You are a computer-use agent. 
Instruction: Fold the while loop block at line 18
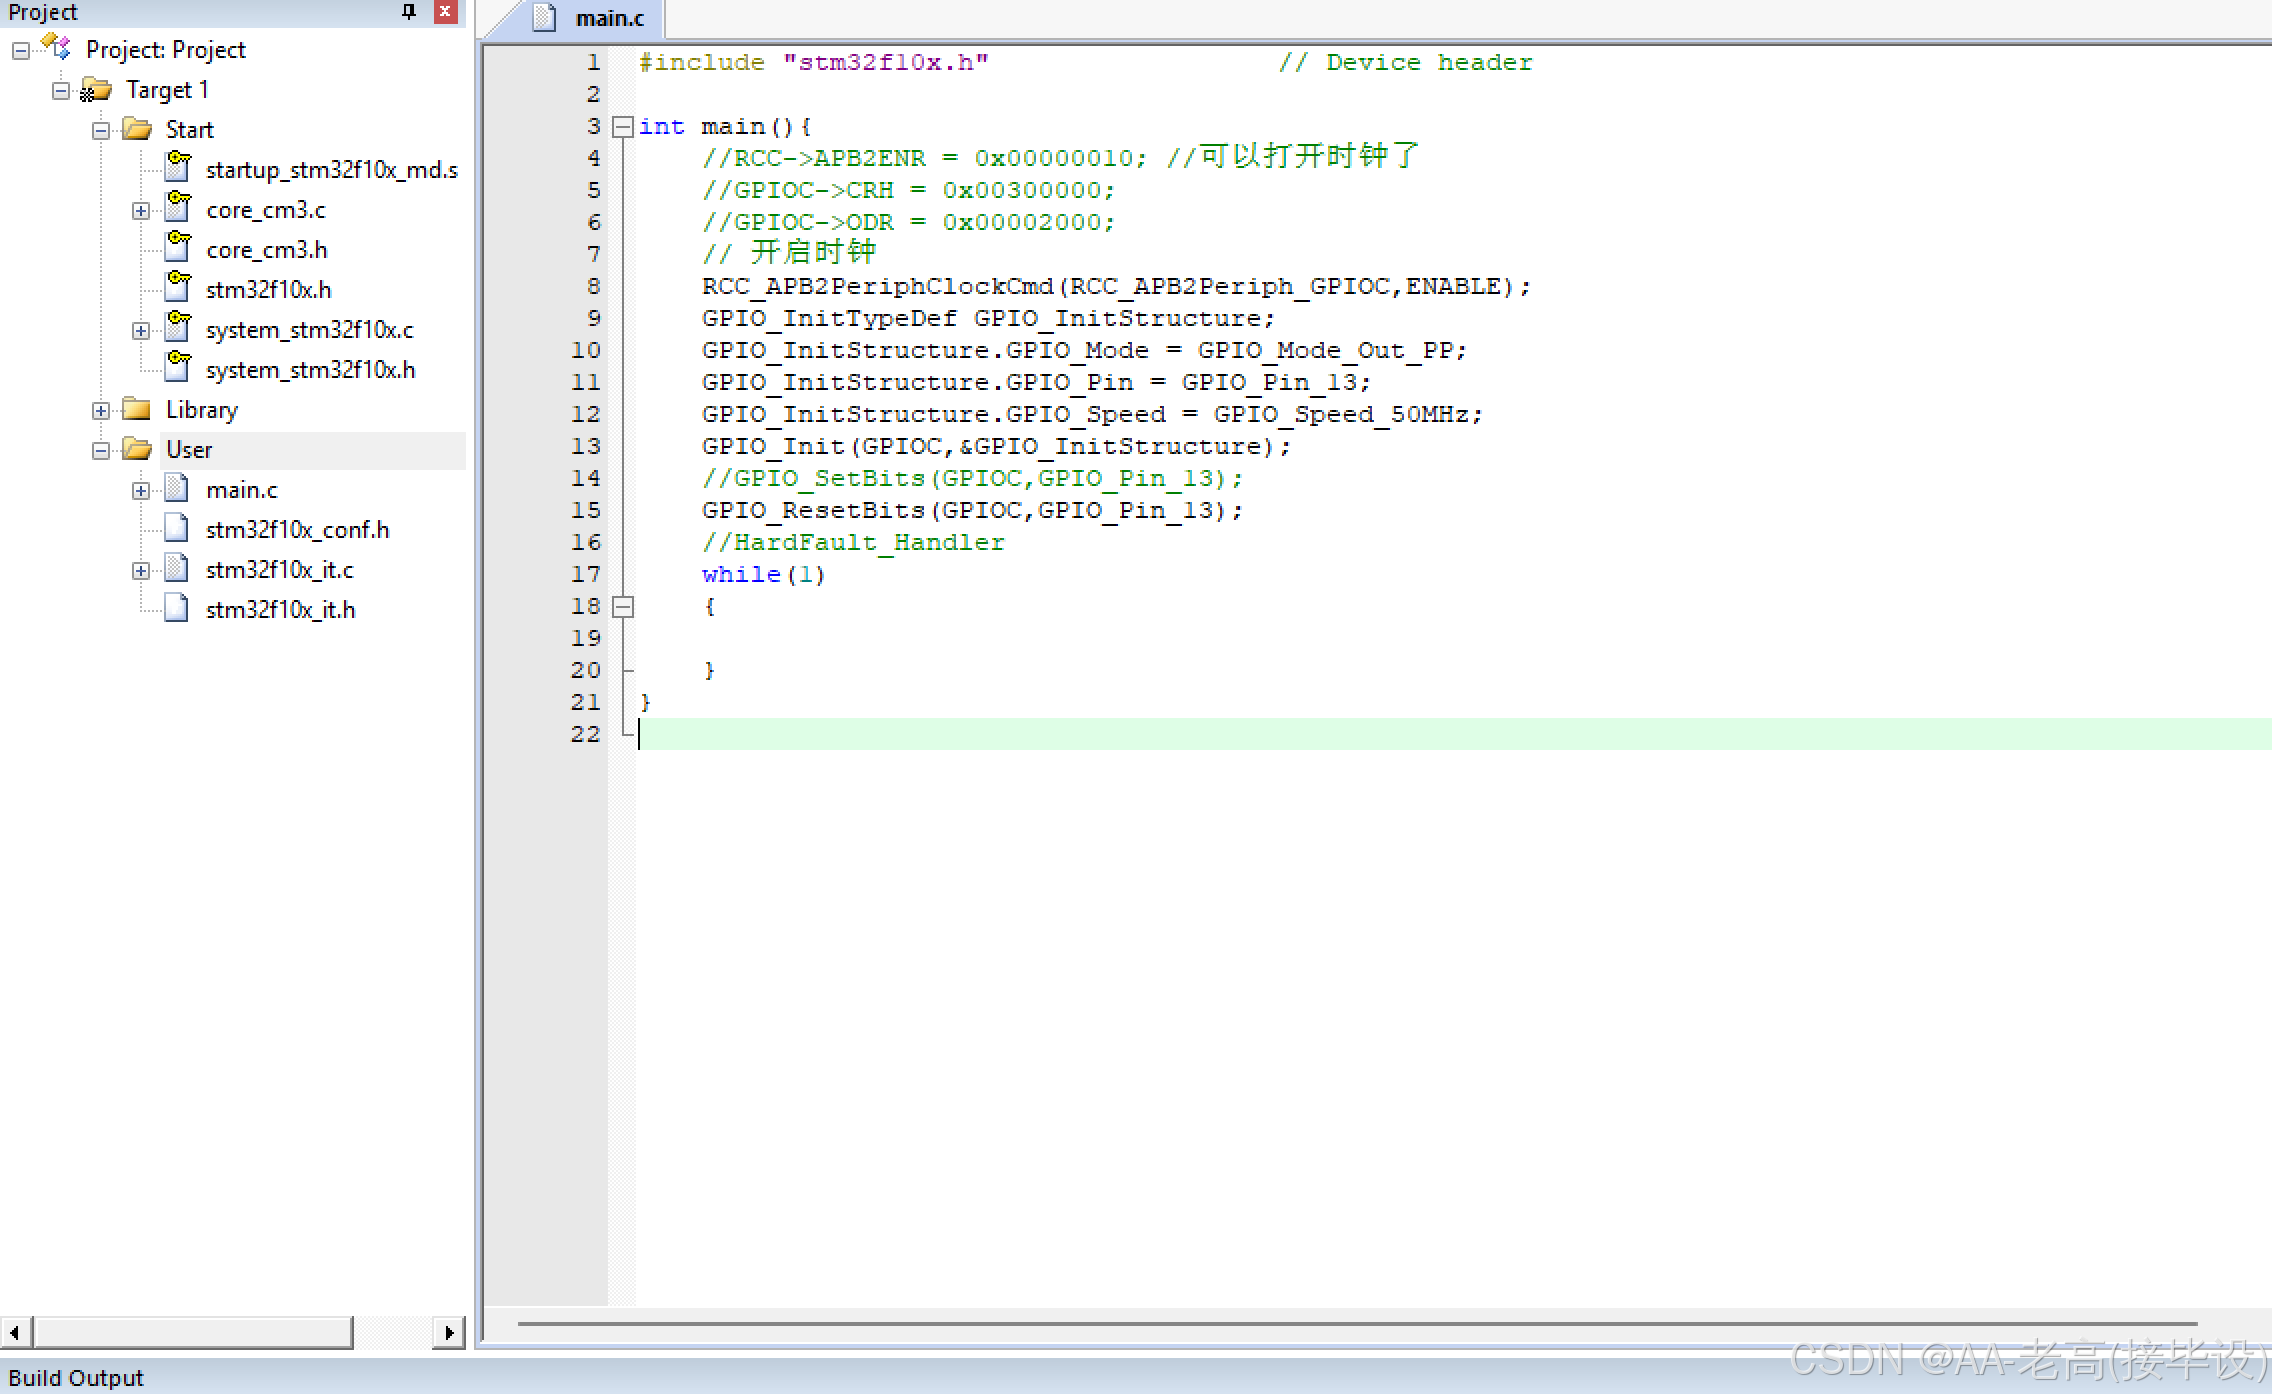pyautogui.click(x=623, y=607)
